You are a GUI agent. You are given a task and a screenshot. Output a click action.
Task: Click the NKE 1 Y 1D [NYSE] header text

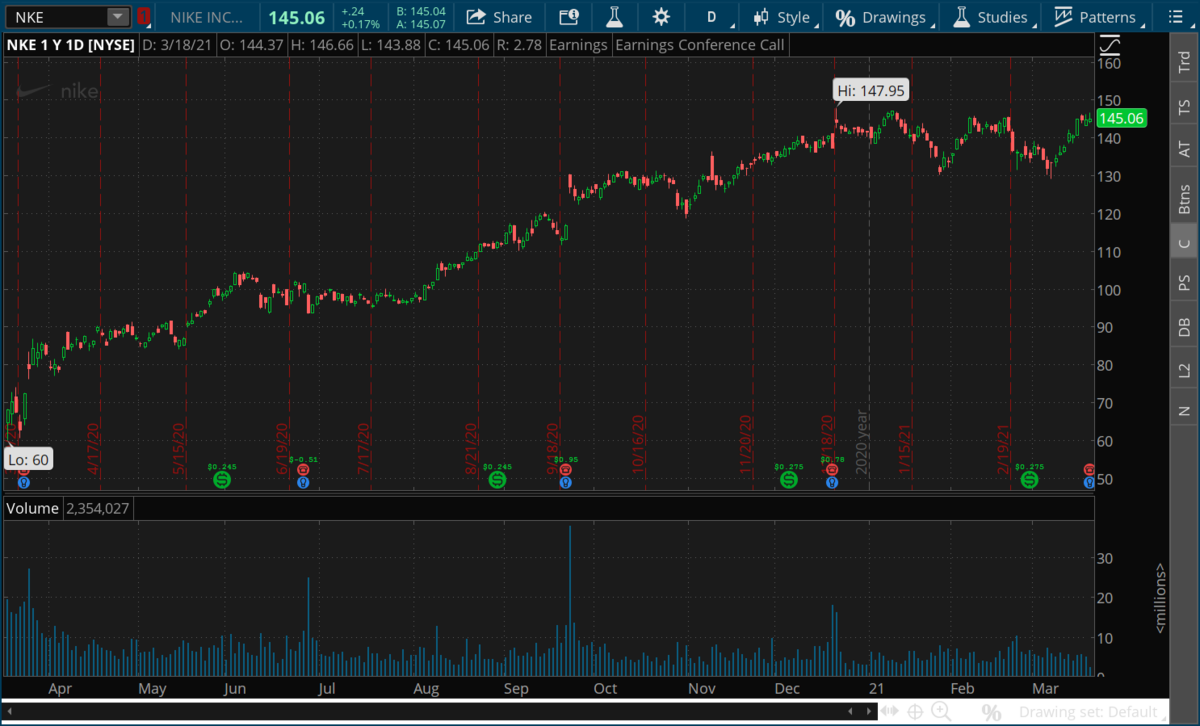(69, 44)
